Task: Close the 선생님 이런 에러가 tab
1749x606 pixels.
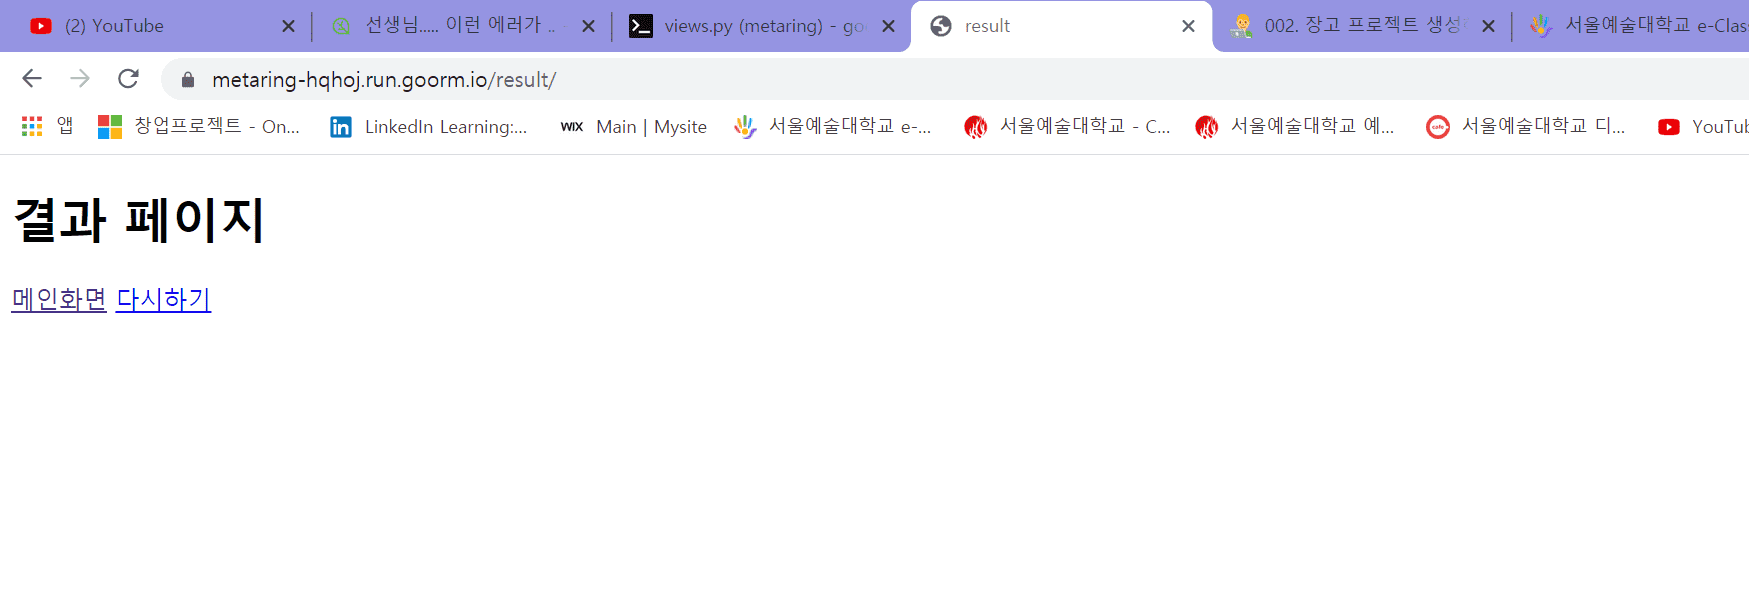Action: tap(588, 26)
